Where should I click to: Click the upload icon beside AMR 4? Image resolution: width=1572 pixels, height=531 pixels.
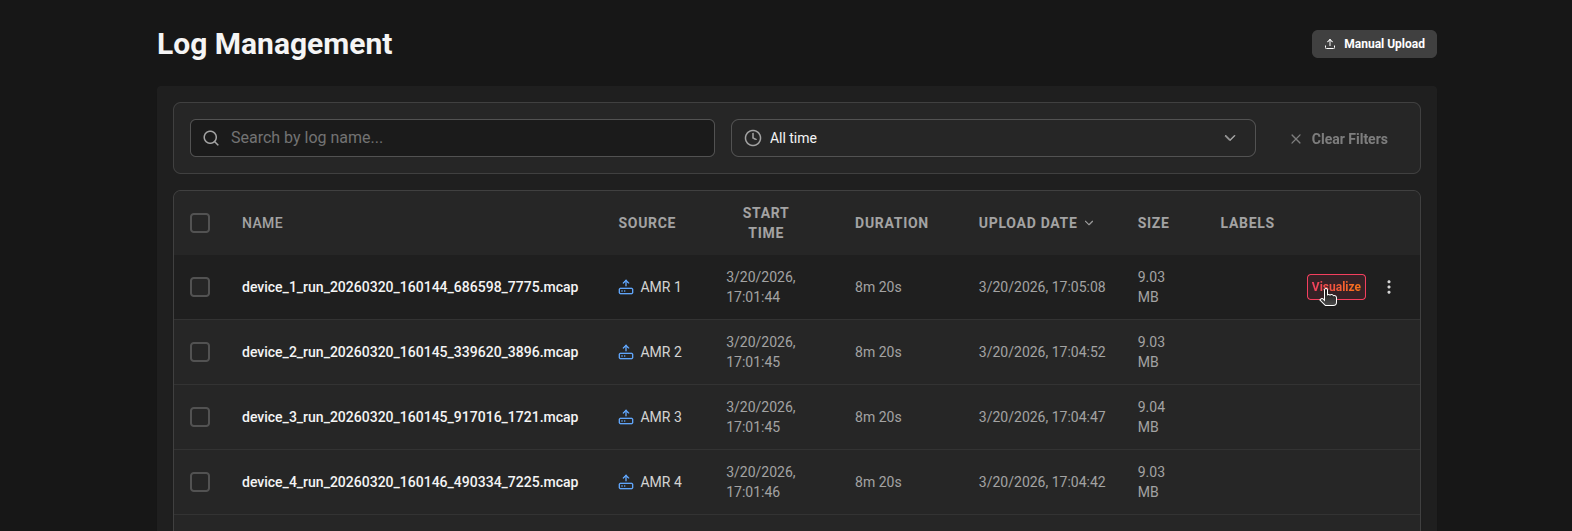[626, 482]
